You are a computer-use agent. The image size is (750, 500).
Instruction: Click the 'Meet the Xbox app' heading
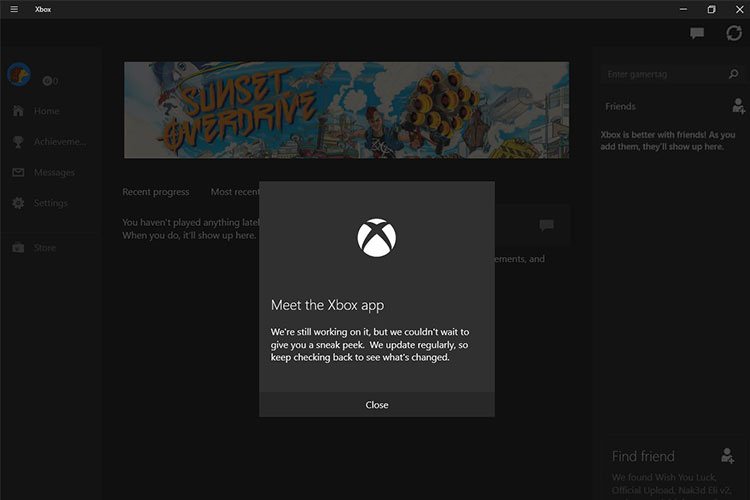[327, 305]
